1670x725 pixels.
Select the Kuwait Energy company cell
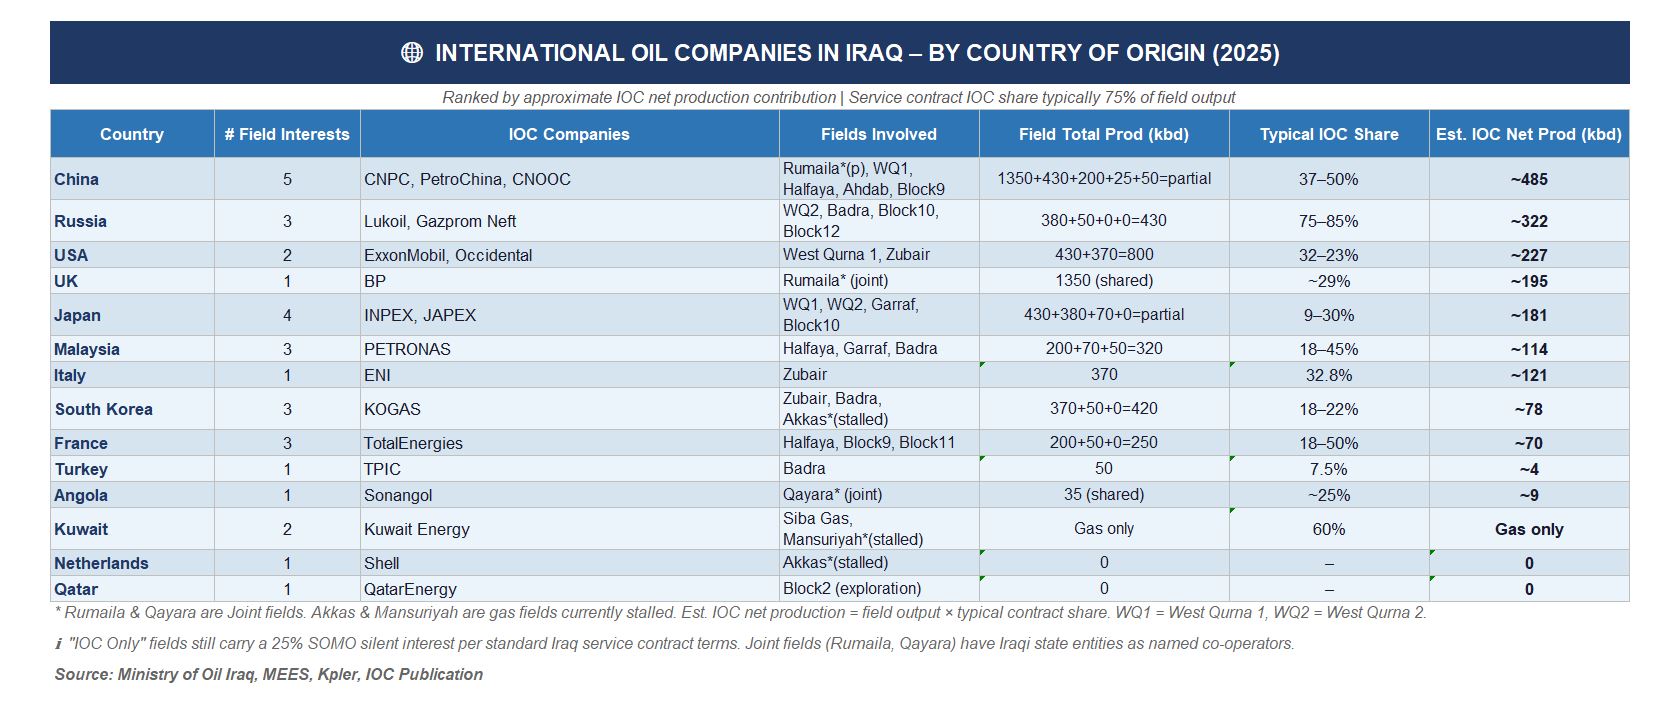click(417, 529)
